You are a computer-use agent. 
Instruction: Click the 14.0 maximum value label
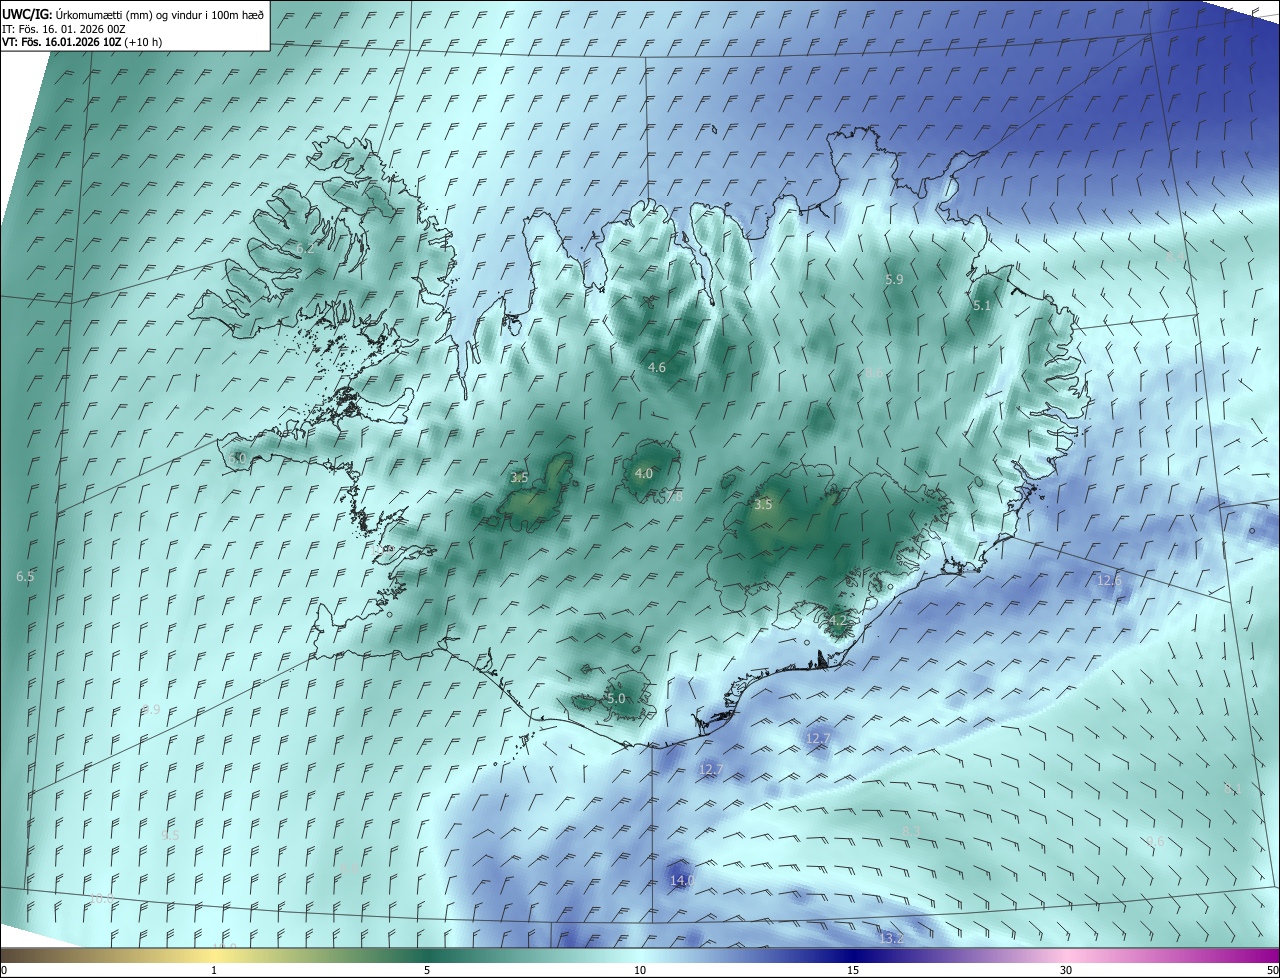(x=681, y=881)
